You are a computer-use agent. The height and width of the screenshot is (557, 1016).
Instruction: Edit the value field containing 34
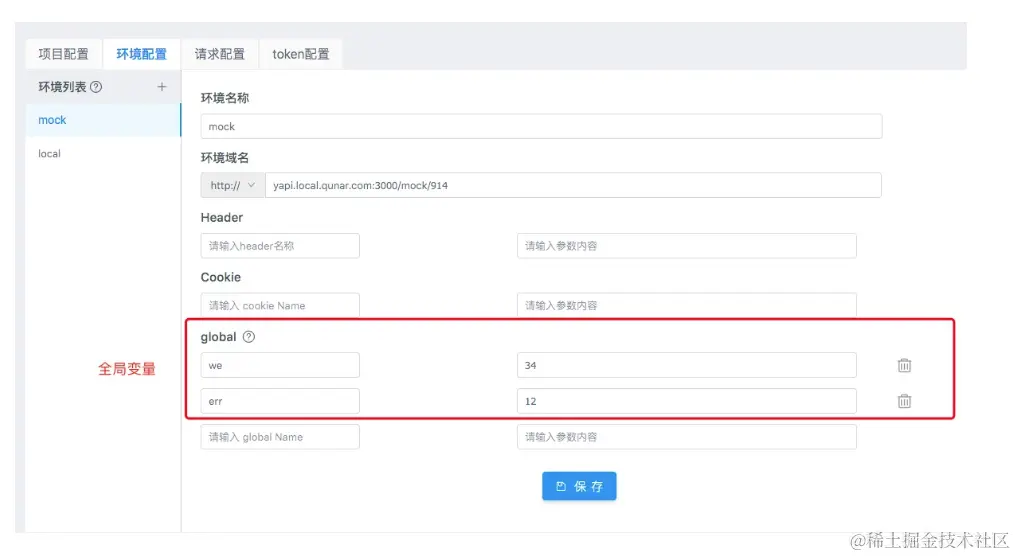(x=686, y=365)
